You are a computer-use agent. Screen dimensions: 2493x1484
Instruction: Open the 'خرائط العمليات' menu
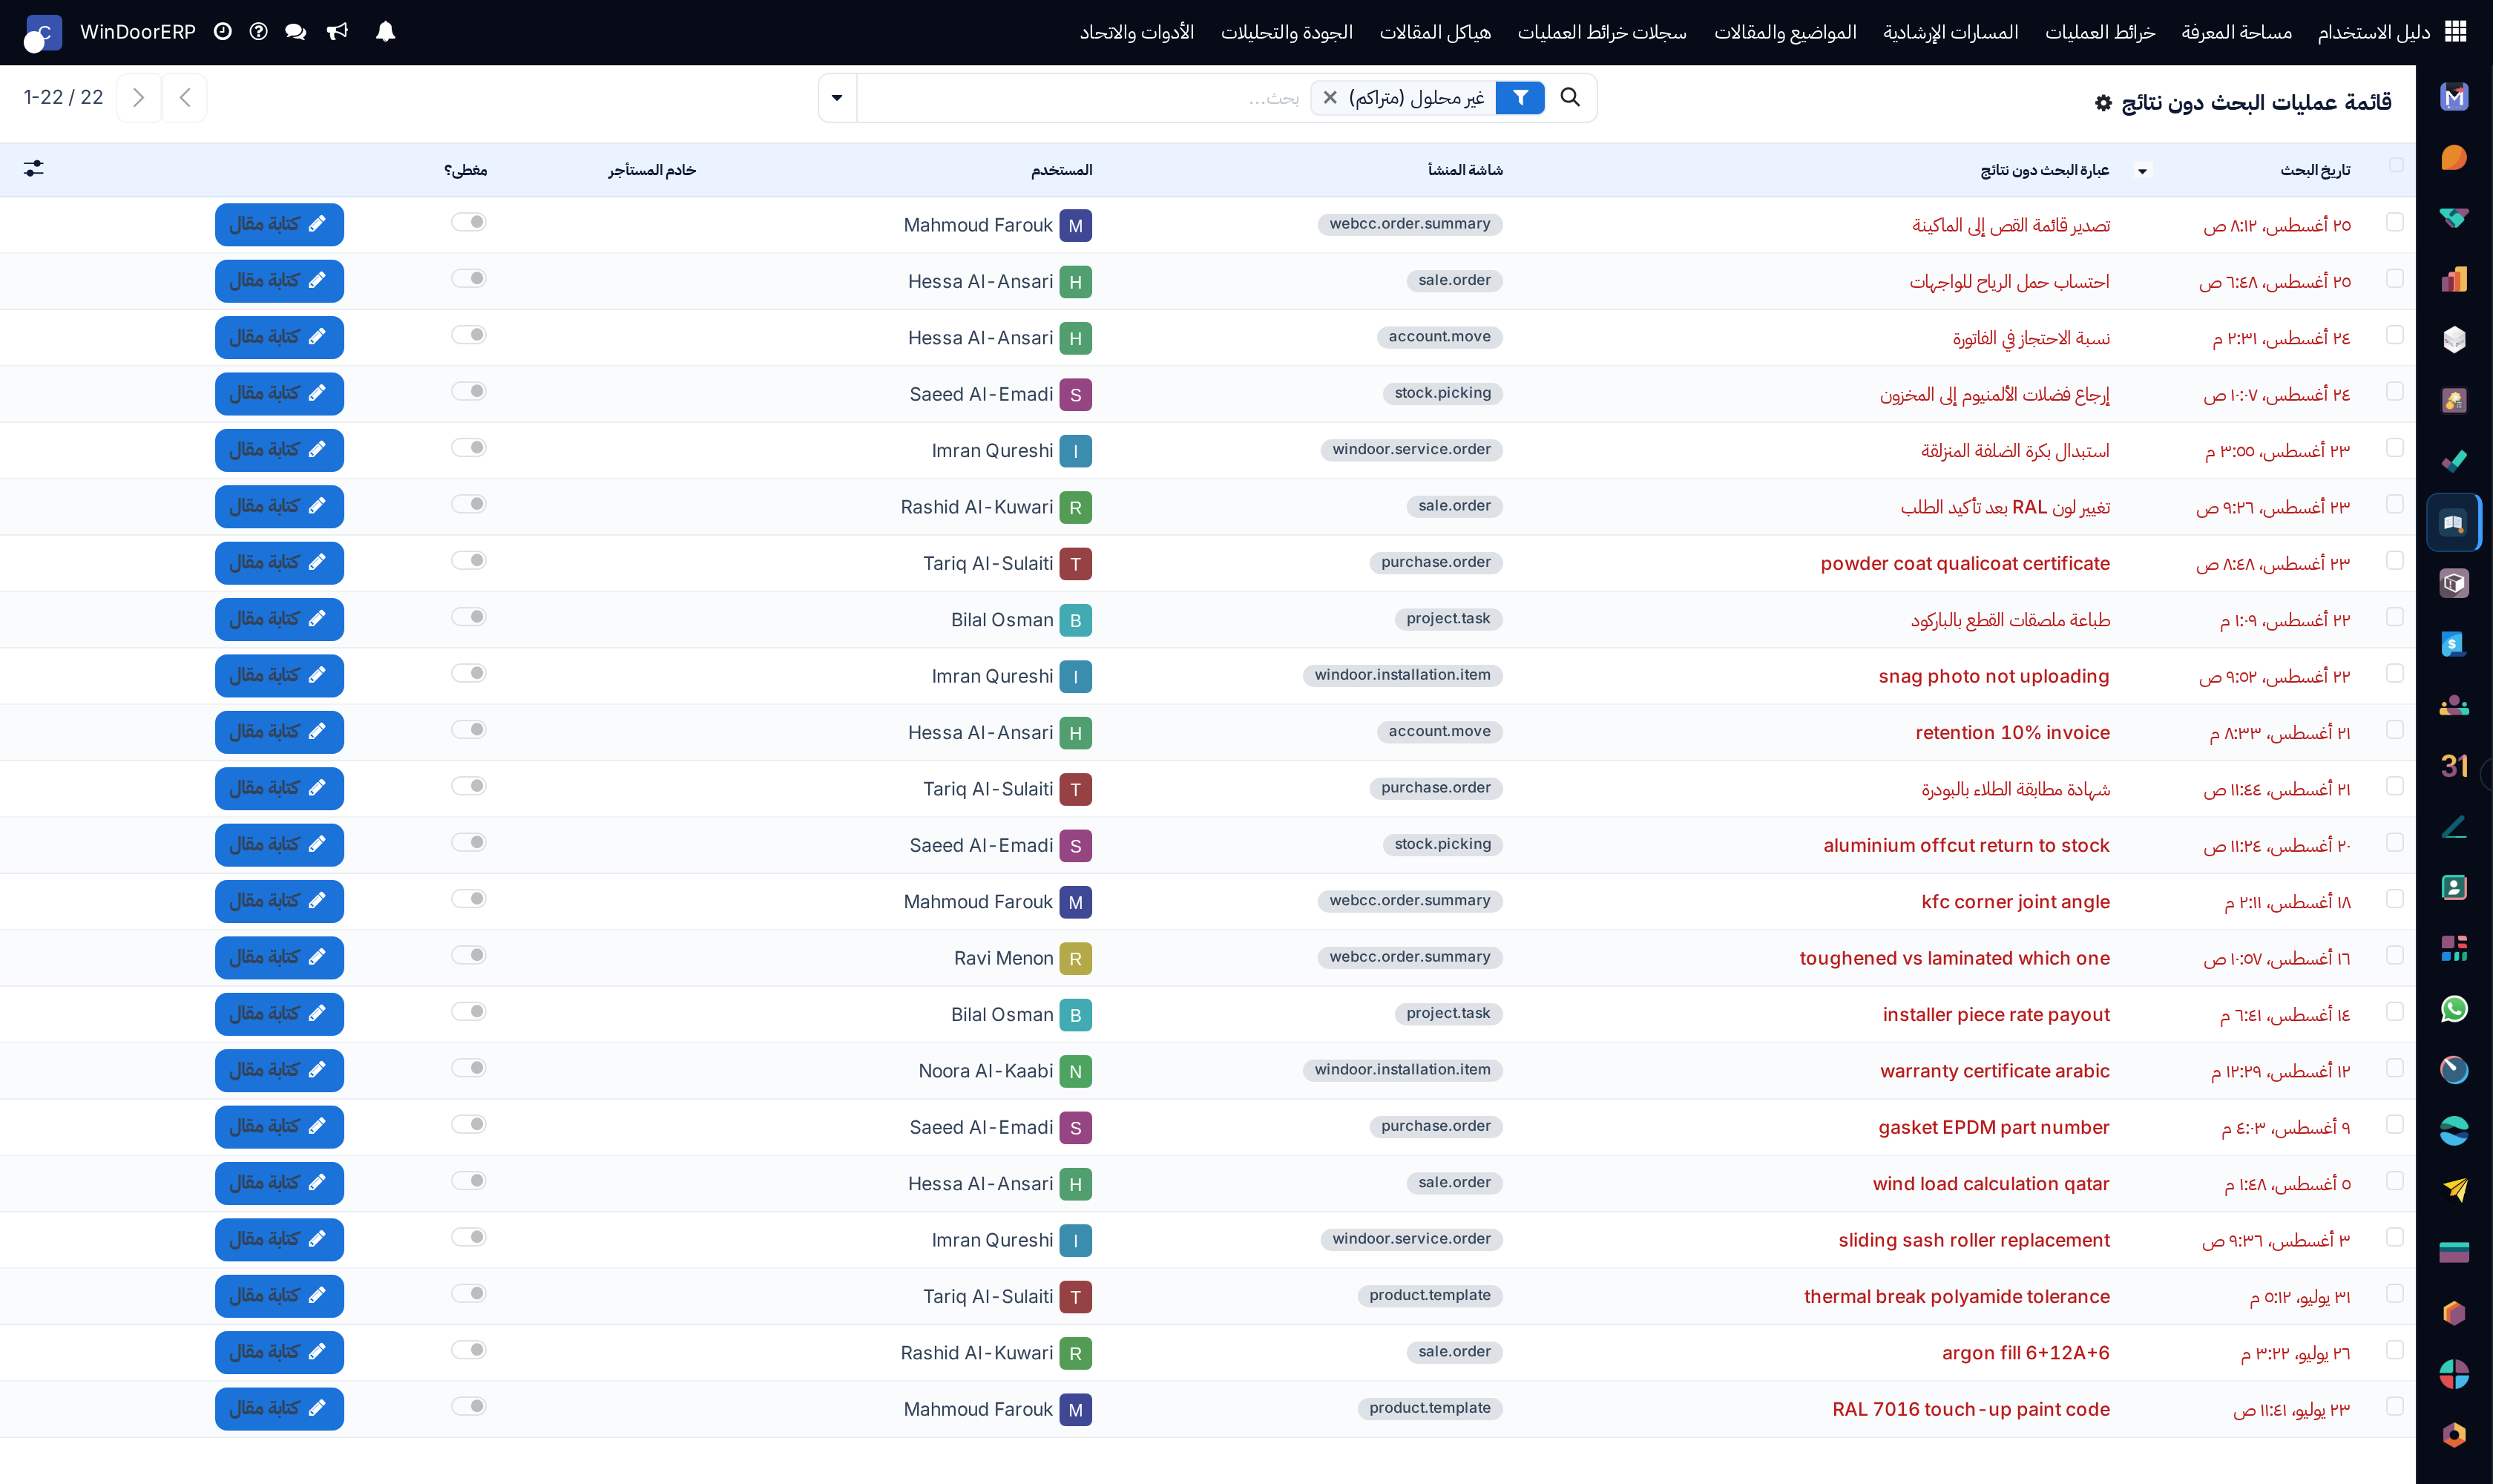tap(2100, 32)
